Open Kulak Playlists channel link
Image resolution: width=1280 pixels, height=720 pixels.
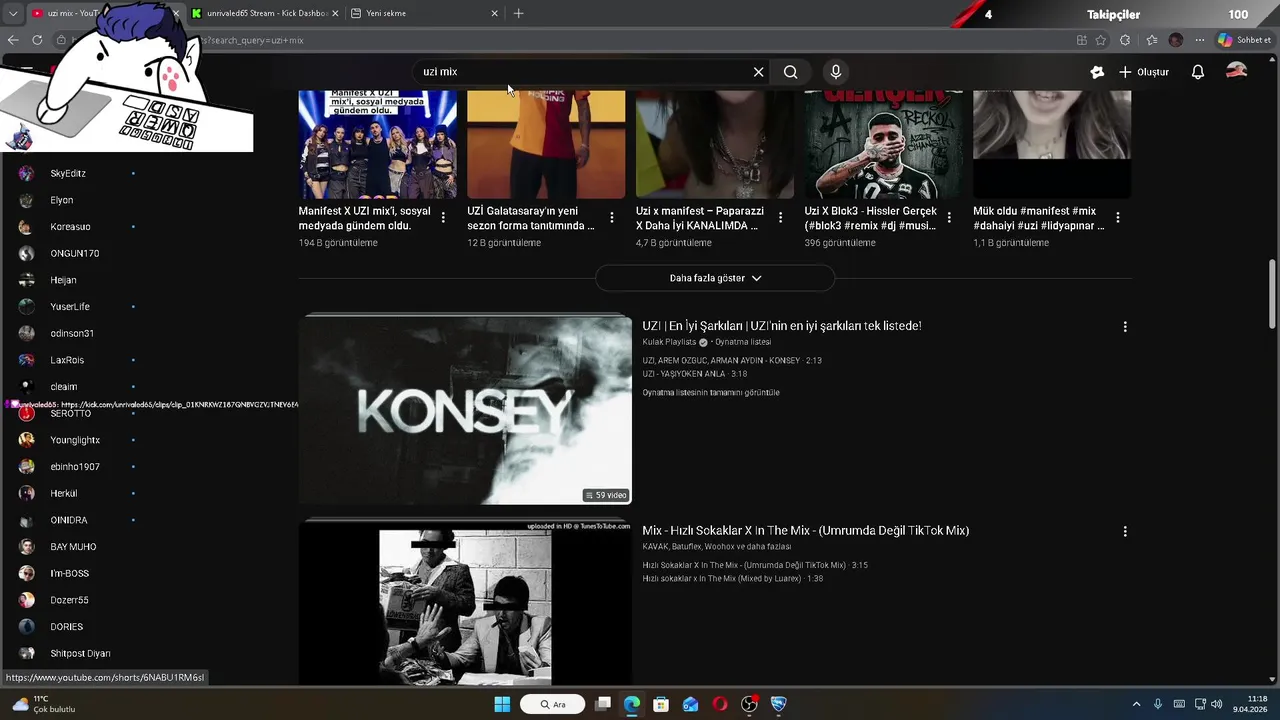point(669,342)
